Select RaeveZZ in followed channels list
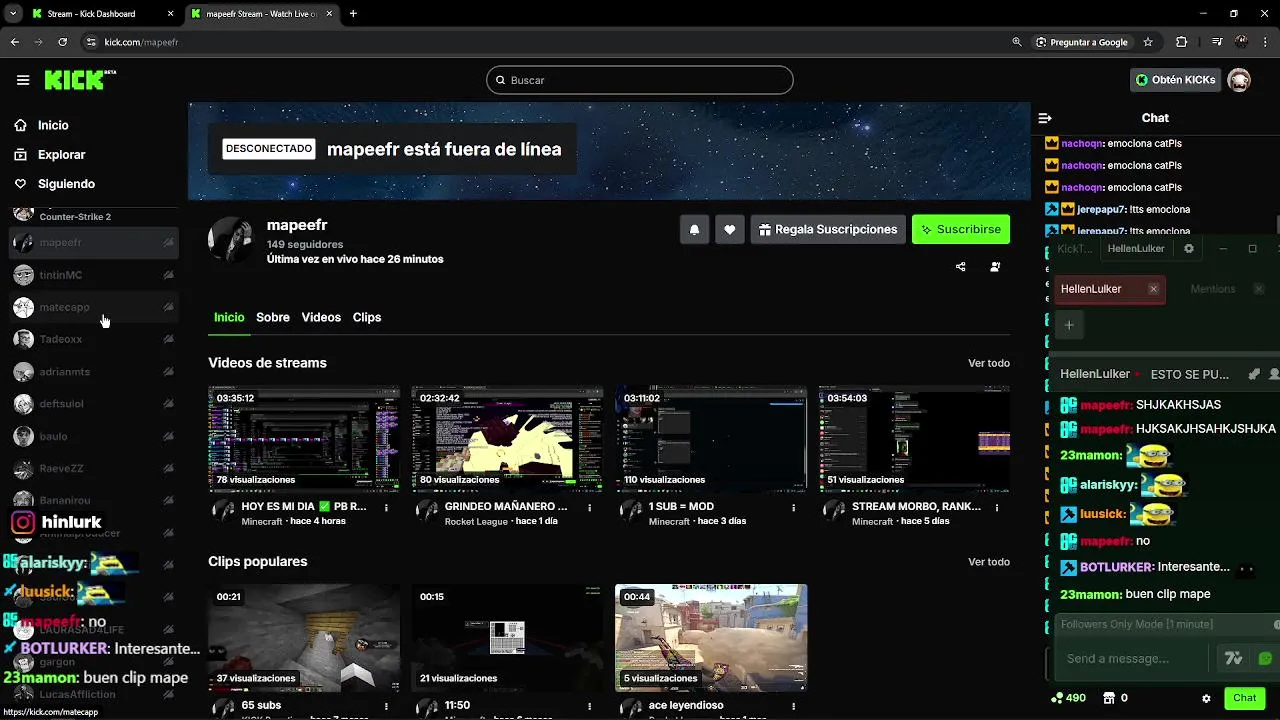 [x=95, y=468]
